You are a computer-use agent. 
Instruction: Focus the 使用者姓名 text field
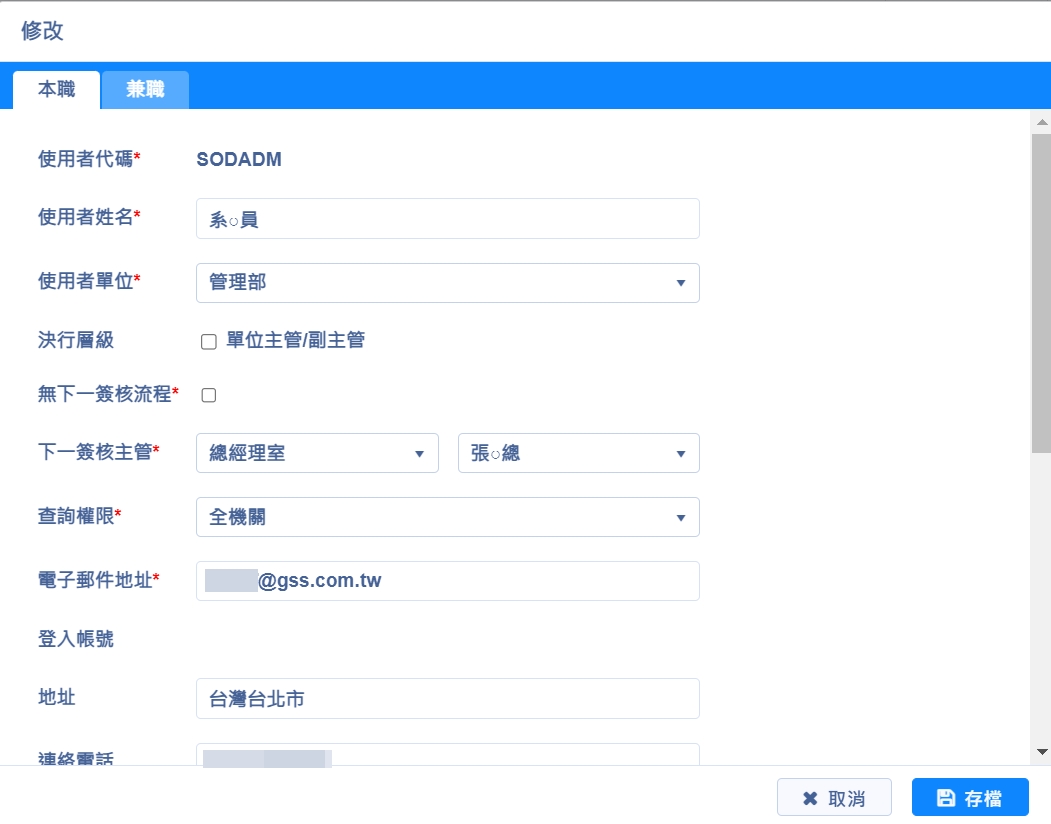pyautogui.click(x=447, y=219)
